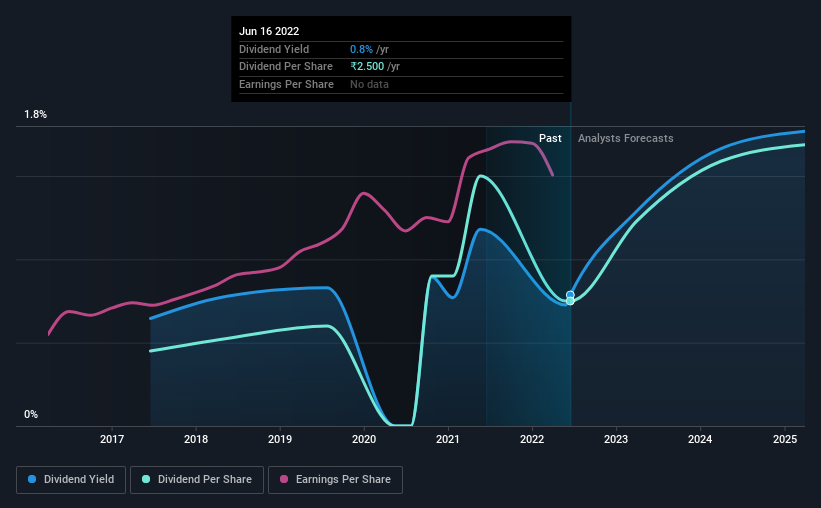Click the teal Dividend Per Share data marker
Screen dimensions: 821x508
tap(570, 301)
